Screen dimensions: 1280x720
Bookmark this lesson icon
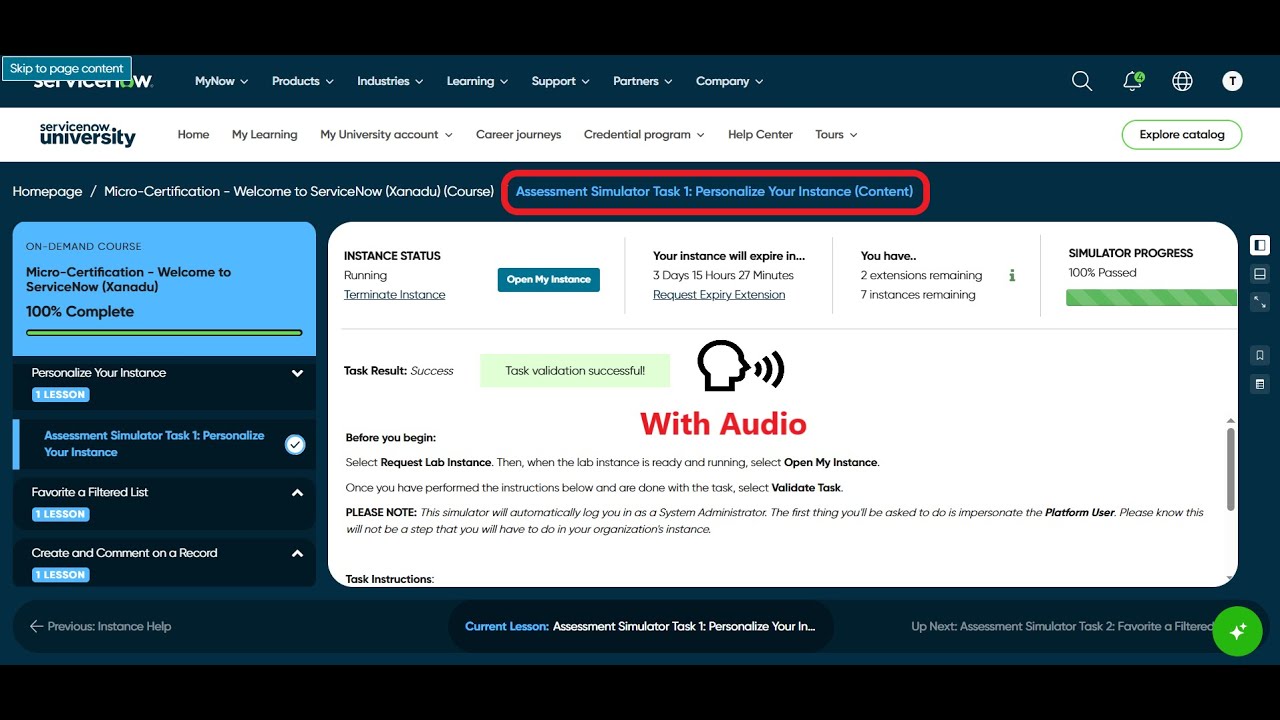coord(1260,355)
